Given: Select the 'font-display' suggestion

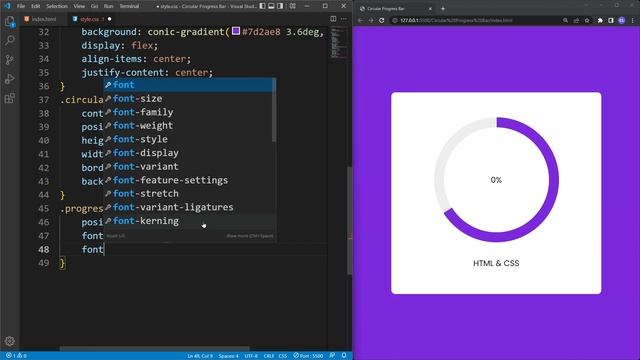Looking at the screenshot, I should 189,153.
